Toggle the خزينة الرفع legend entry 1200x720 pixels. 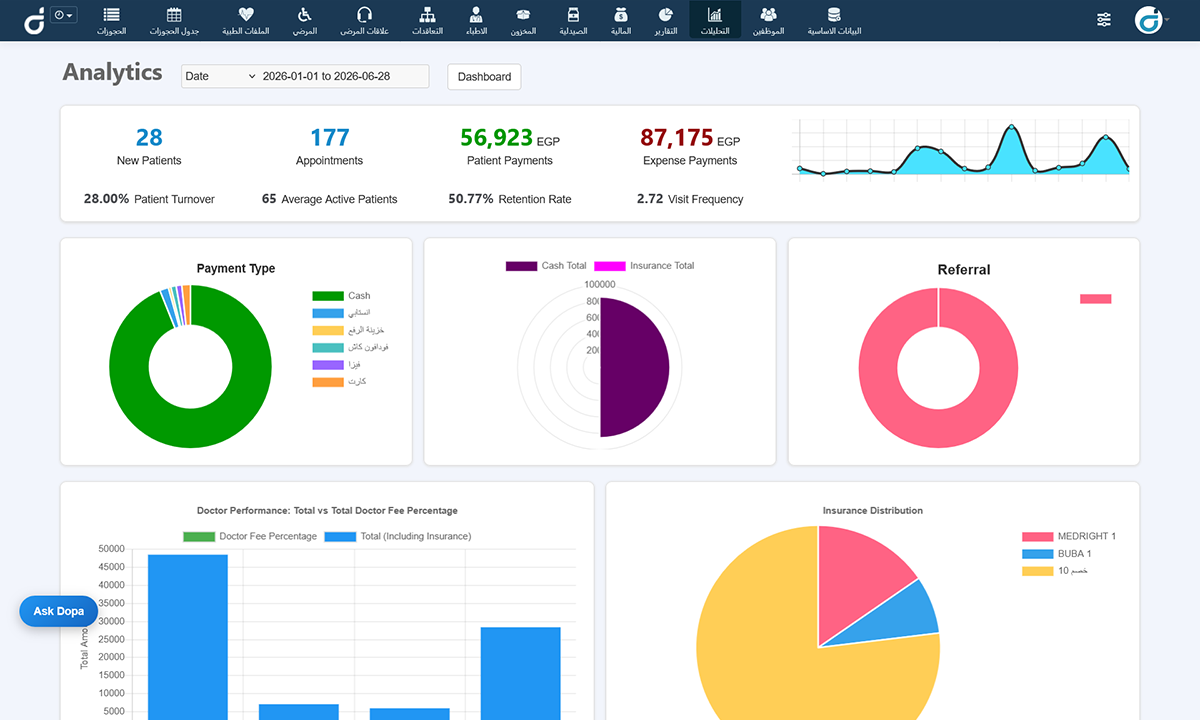(348, 330)
